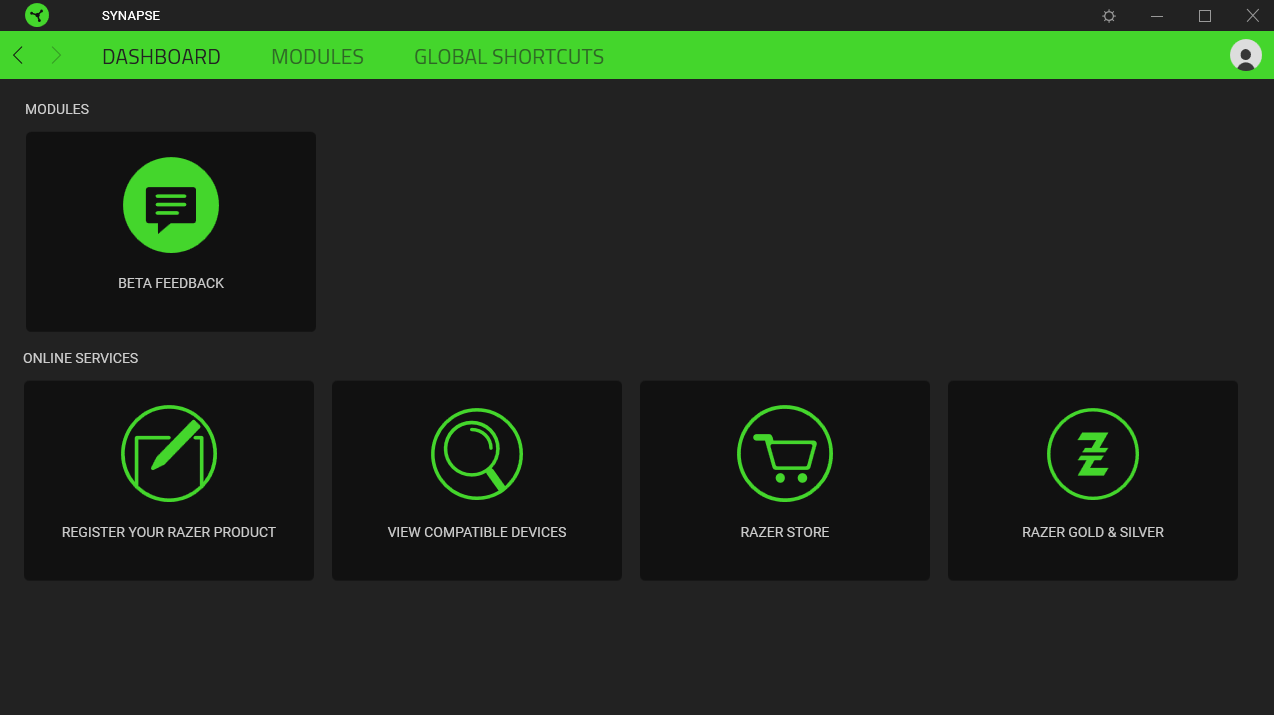Screen dimensions: 1274x715
Task: Click the Razer logo in title bar
Action: [37, 15]
